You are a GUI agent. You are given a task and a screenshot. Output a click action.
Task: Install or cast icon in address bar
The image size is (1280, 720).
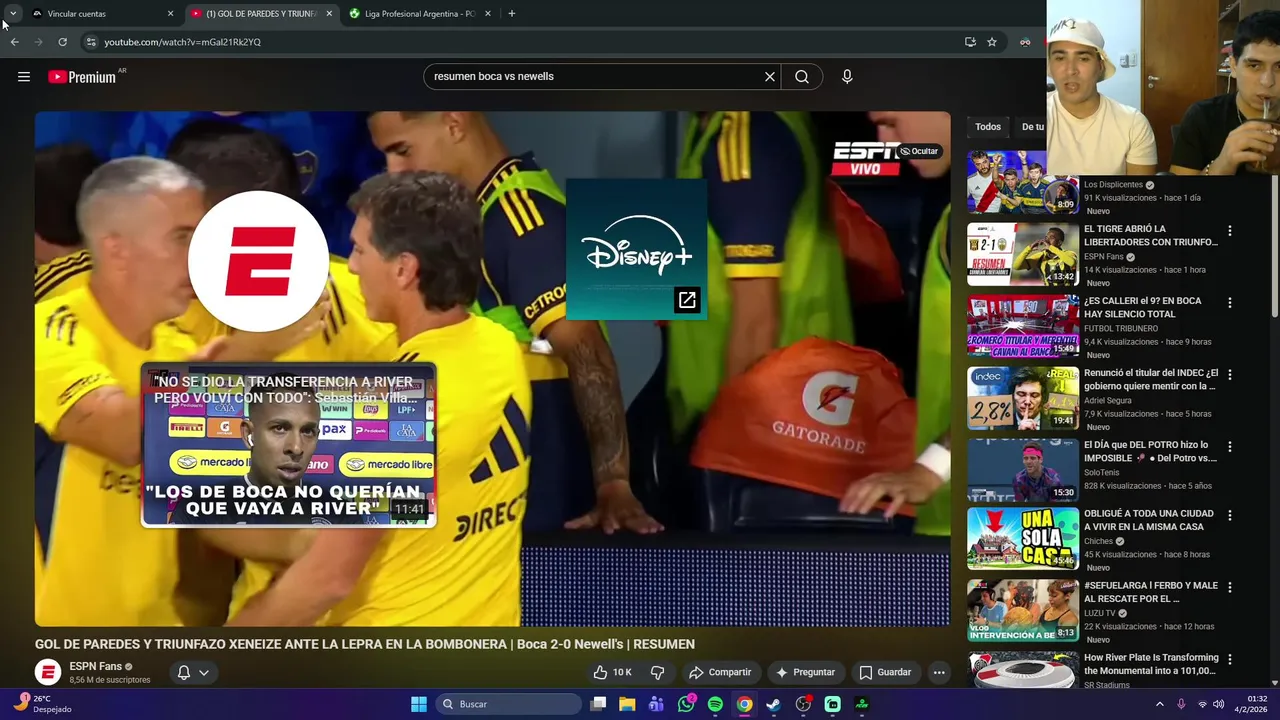pyautogui.click(x=970, y=42)
